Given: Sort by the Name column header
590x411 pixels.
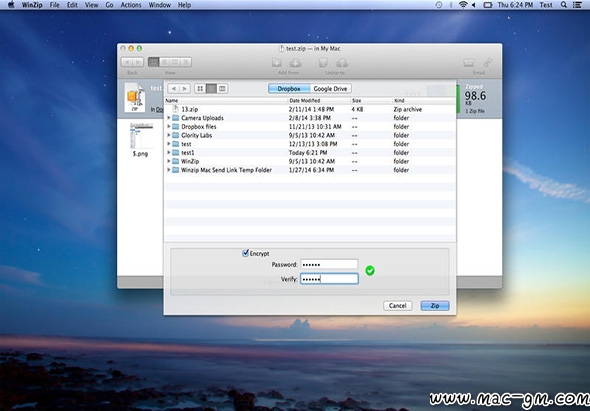Looking at the screenshot, I should coord(226,100).
